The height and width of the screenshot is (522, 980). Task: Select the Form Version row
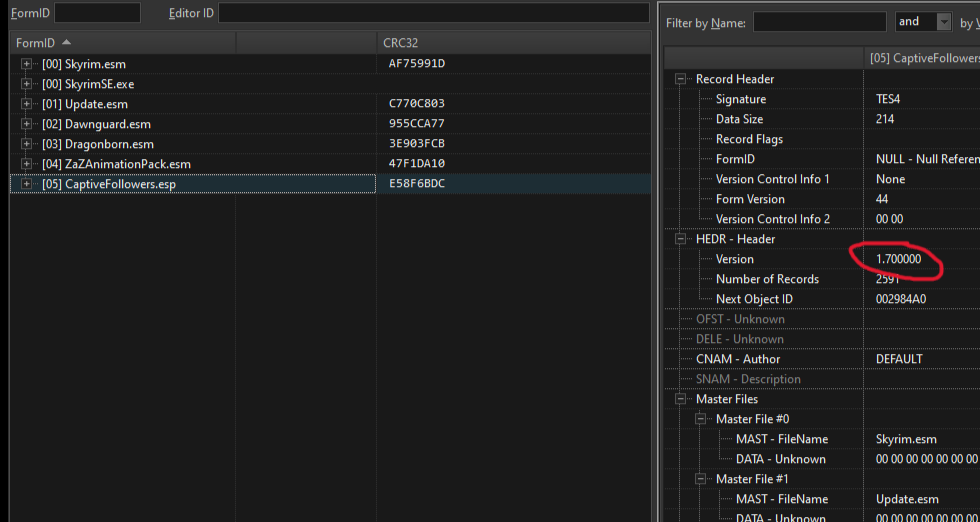coord(822,199)
